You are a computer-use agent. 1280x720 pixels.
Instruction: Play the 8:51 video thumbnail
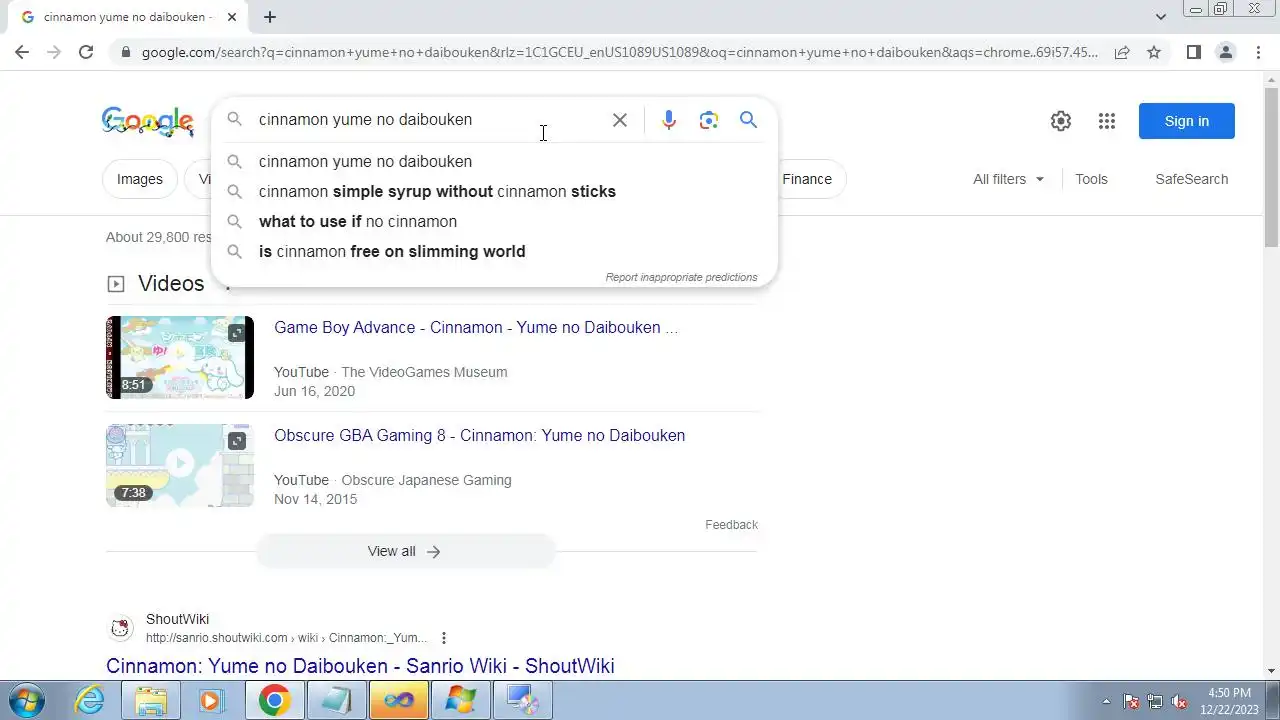[180, 357]
